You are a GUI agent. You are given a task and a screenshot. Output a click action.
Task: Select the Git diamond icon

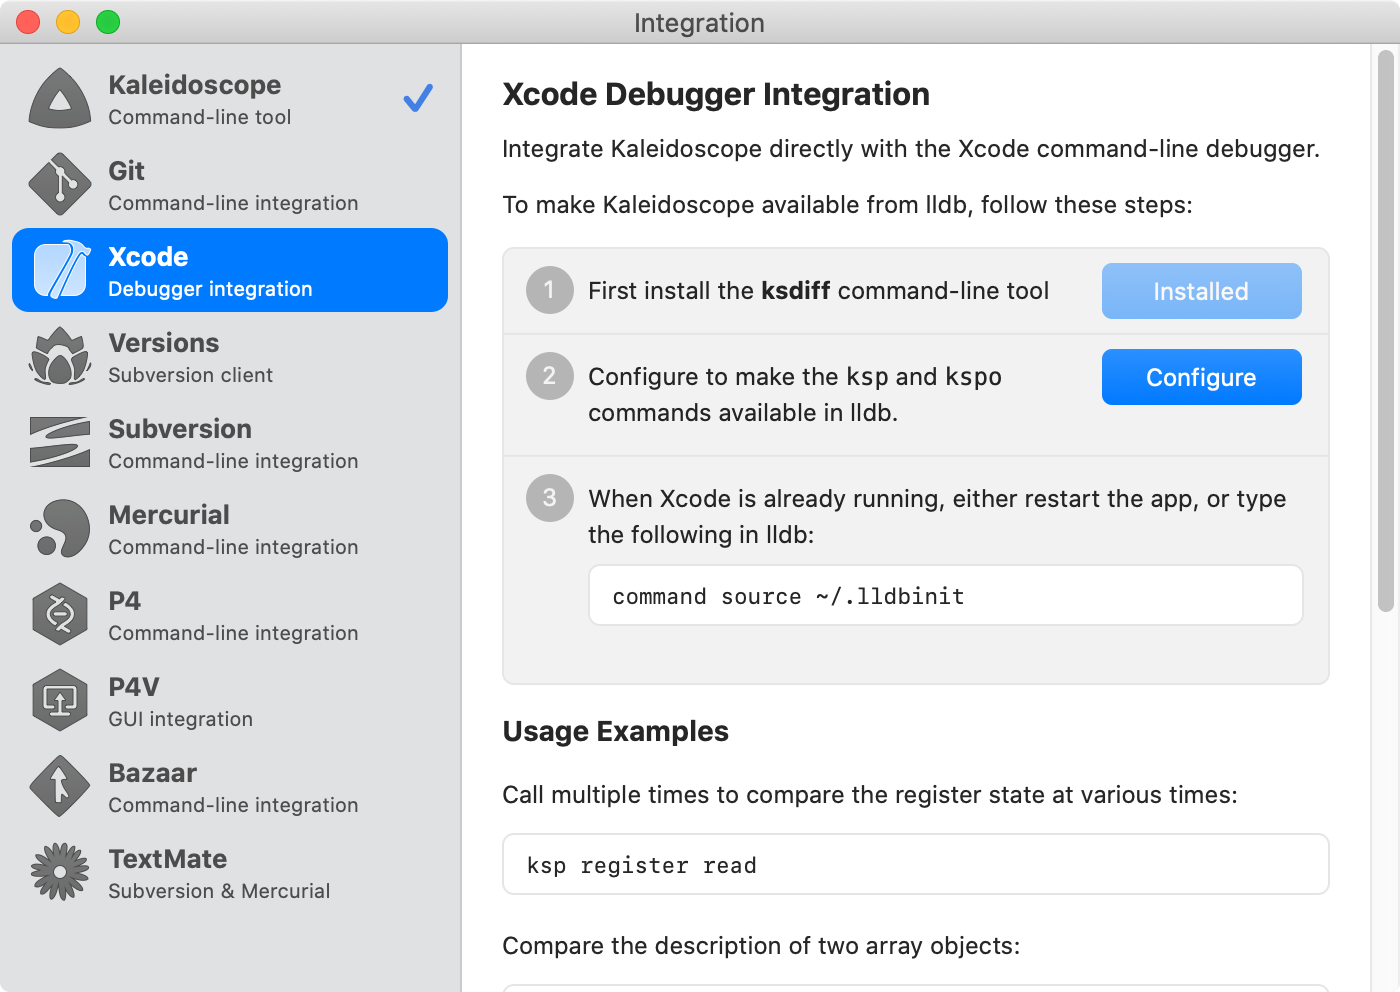(x=60, y=185)
